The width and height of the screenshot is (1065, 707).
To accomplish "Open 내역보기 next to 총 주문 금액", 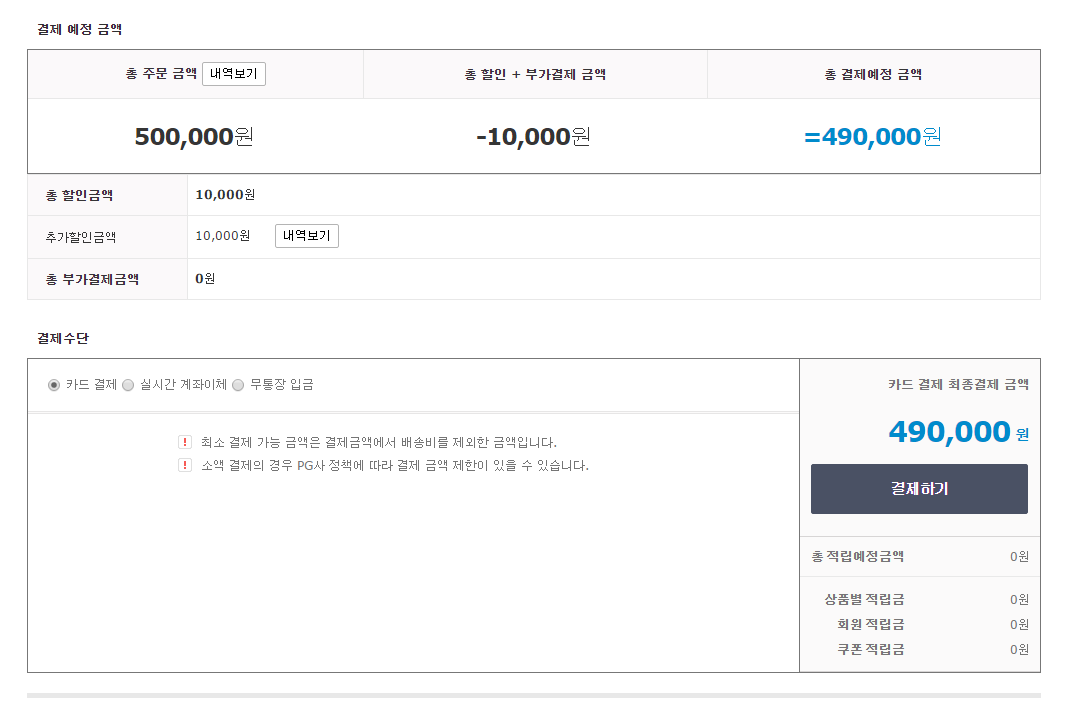I will [x=234, y=74].
